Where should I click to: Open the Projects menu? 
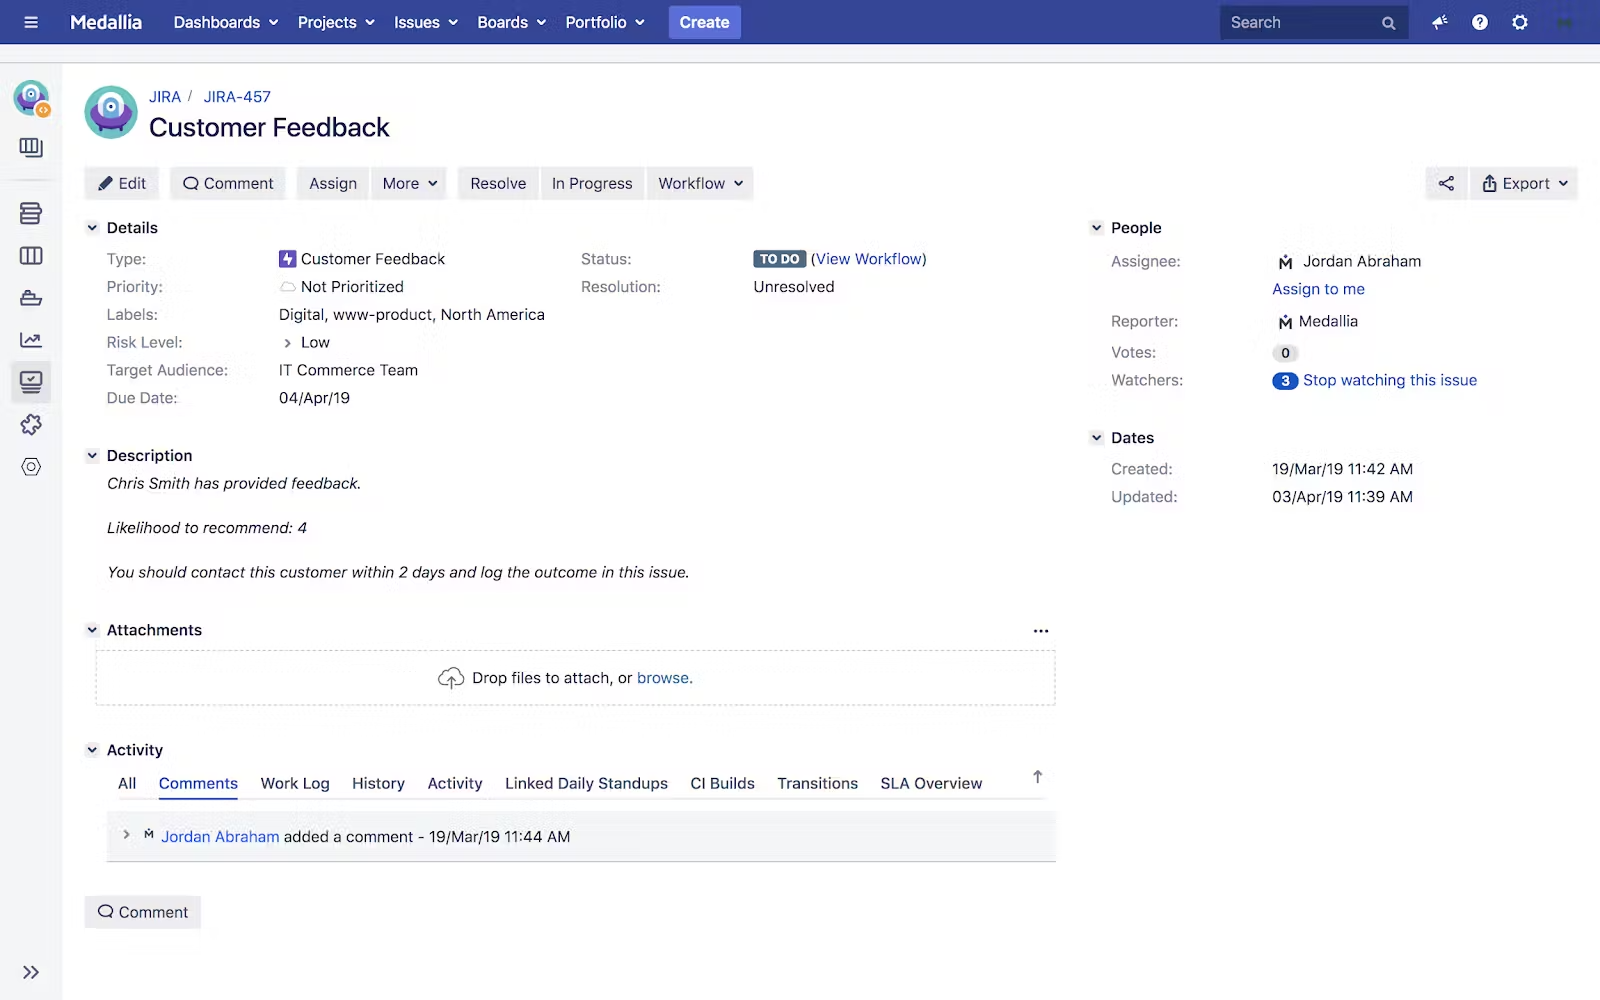tap(336, 22)
